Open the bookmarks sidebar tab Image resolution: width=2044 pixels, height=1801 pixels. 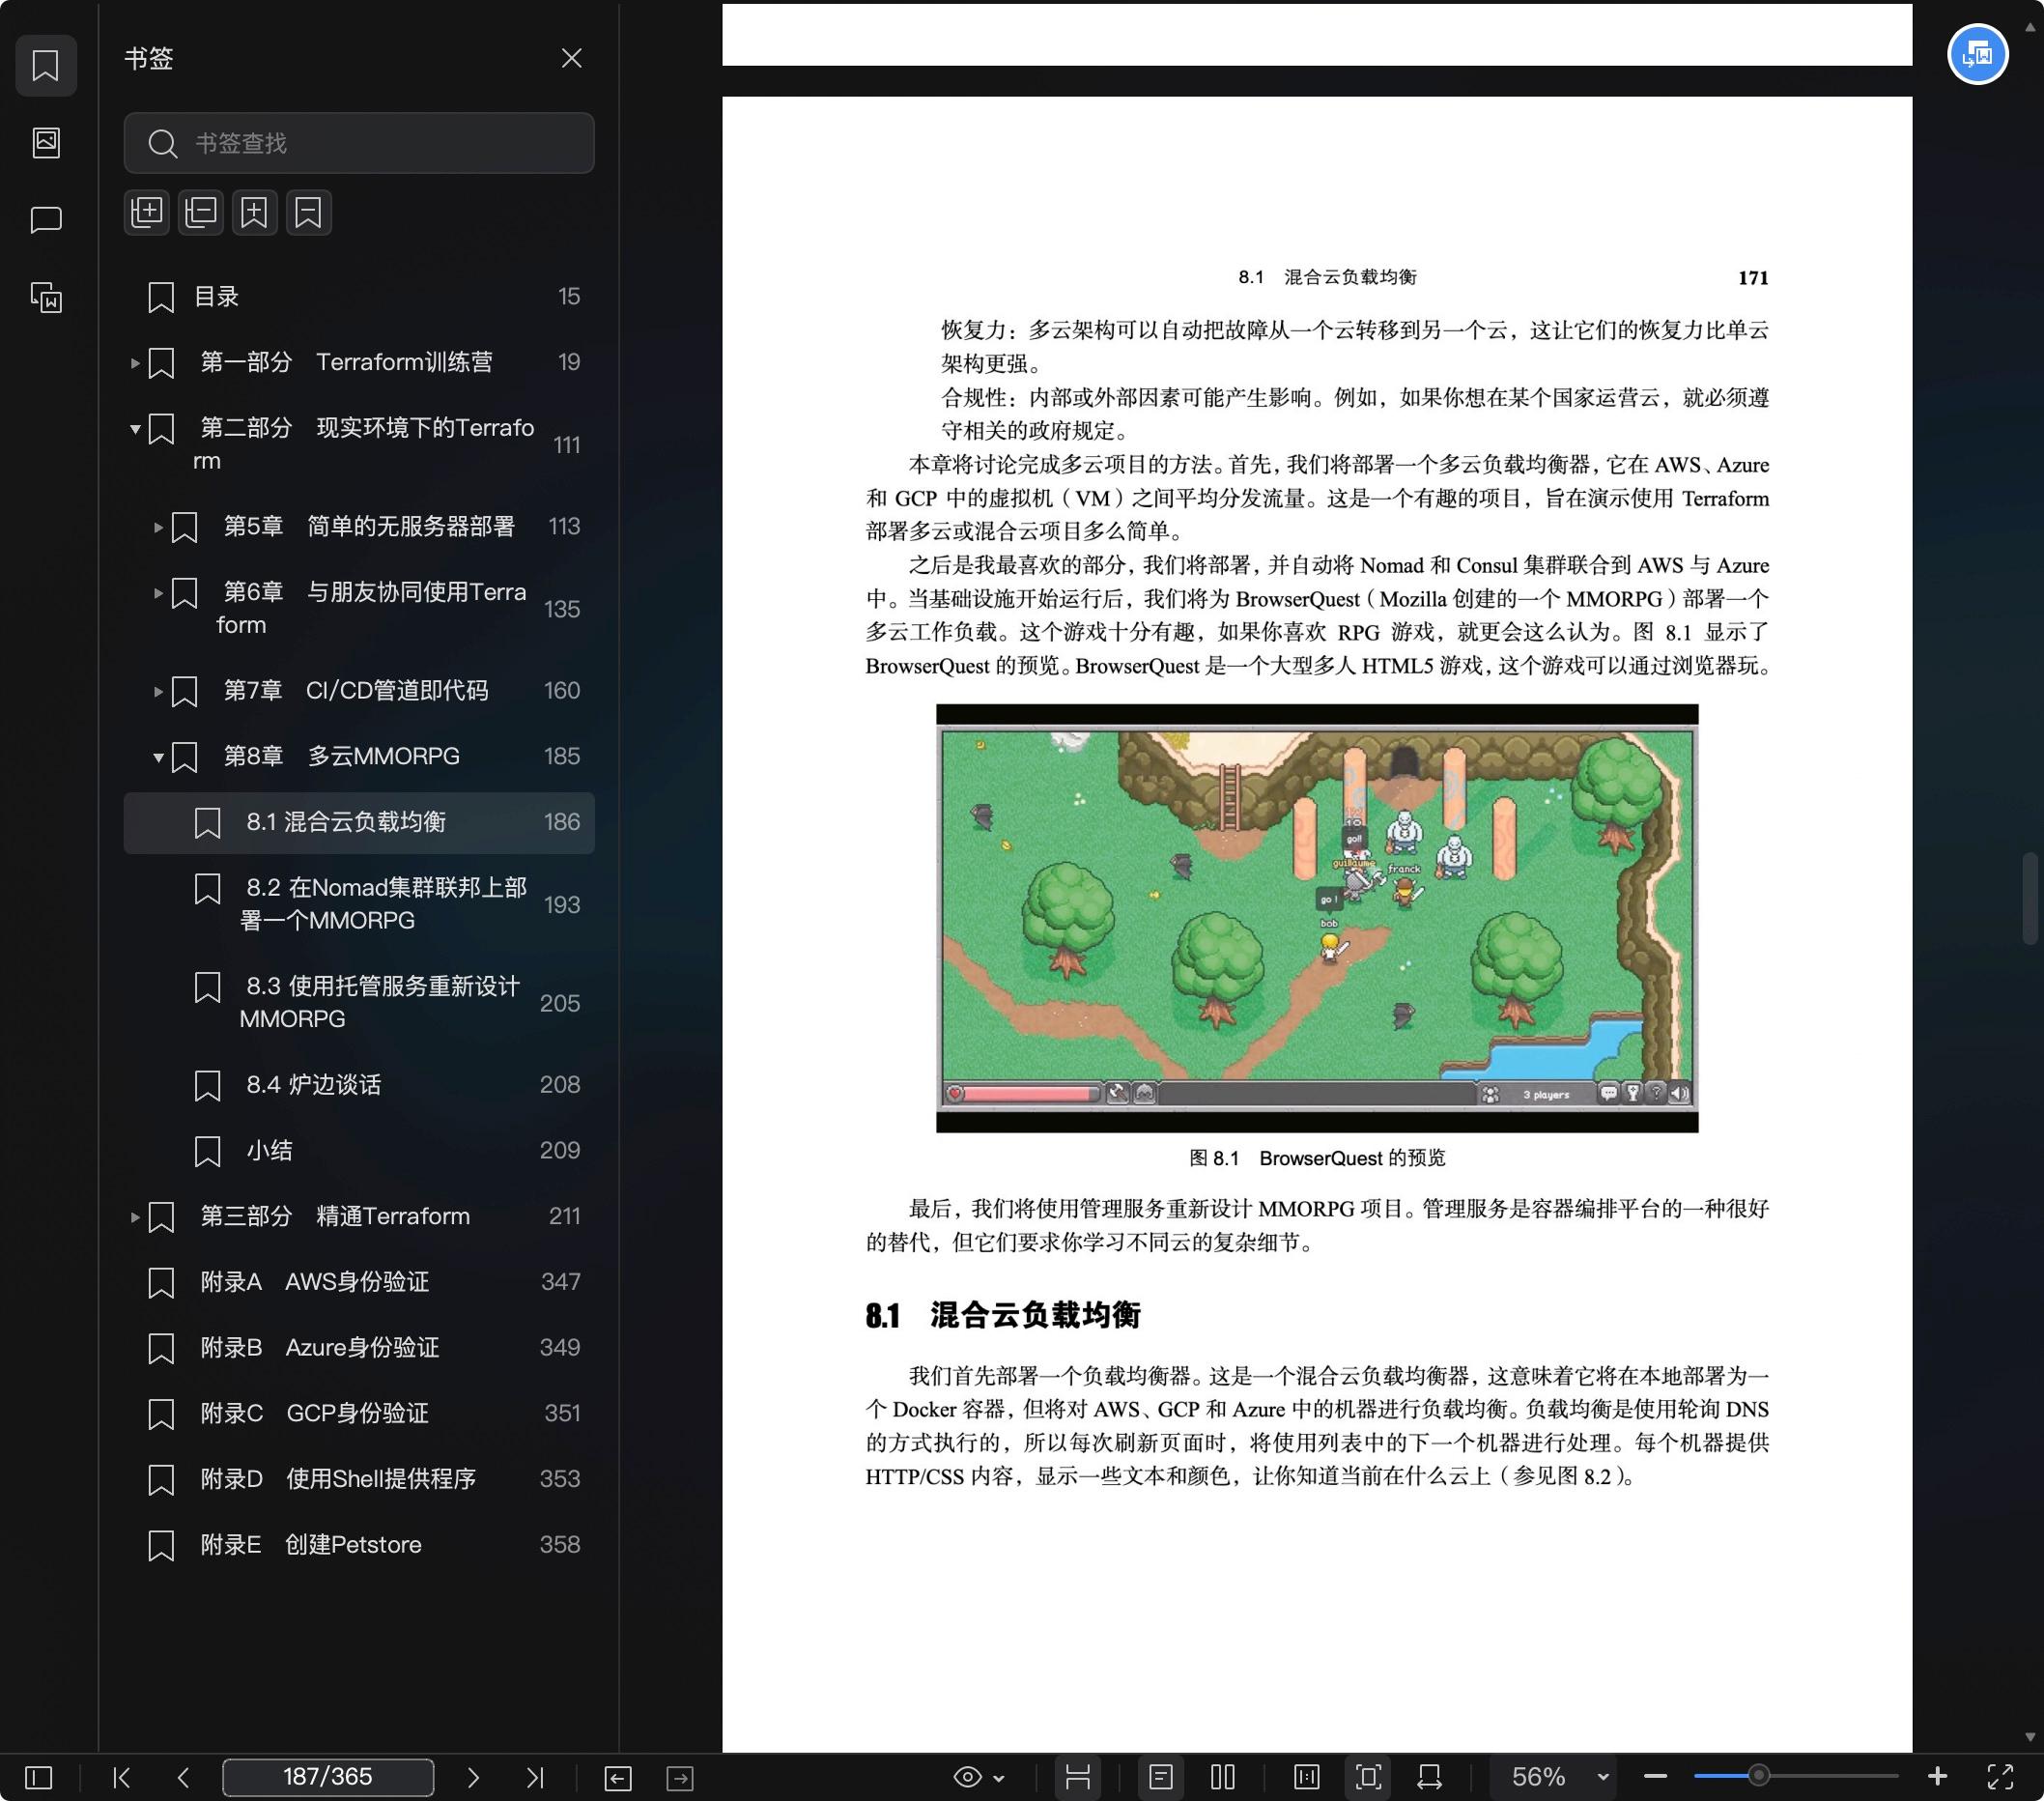(x=46, y=66)
